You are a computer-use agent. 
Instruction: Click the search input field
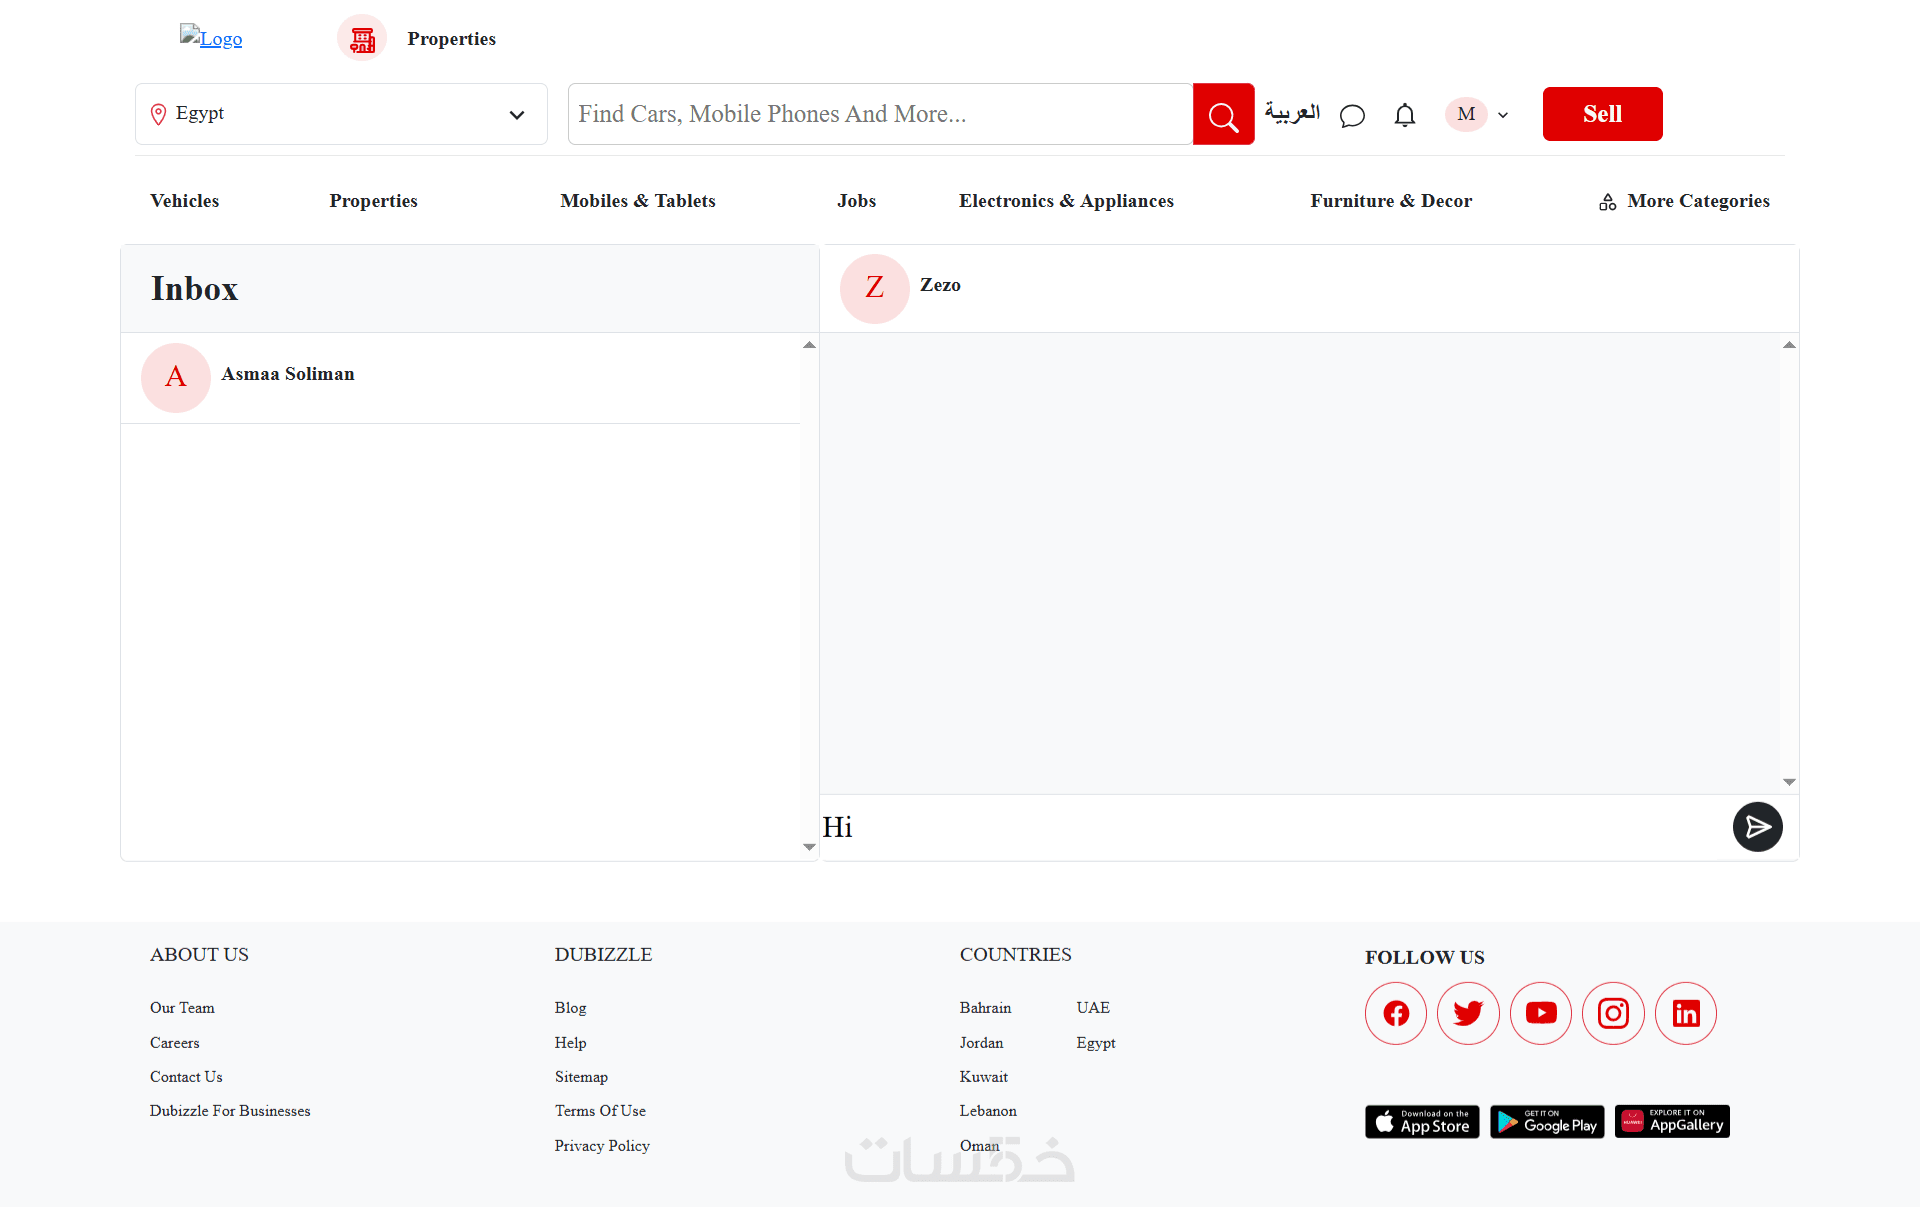click(x=880, y=114)
